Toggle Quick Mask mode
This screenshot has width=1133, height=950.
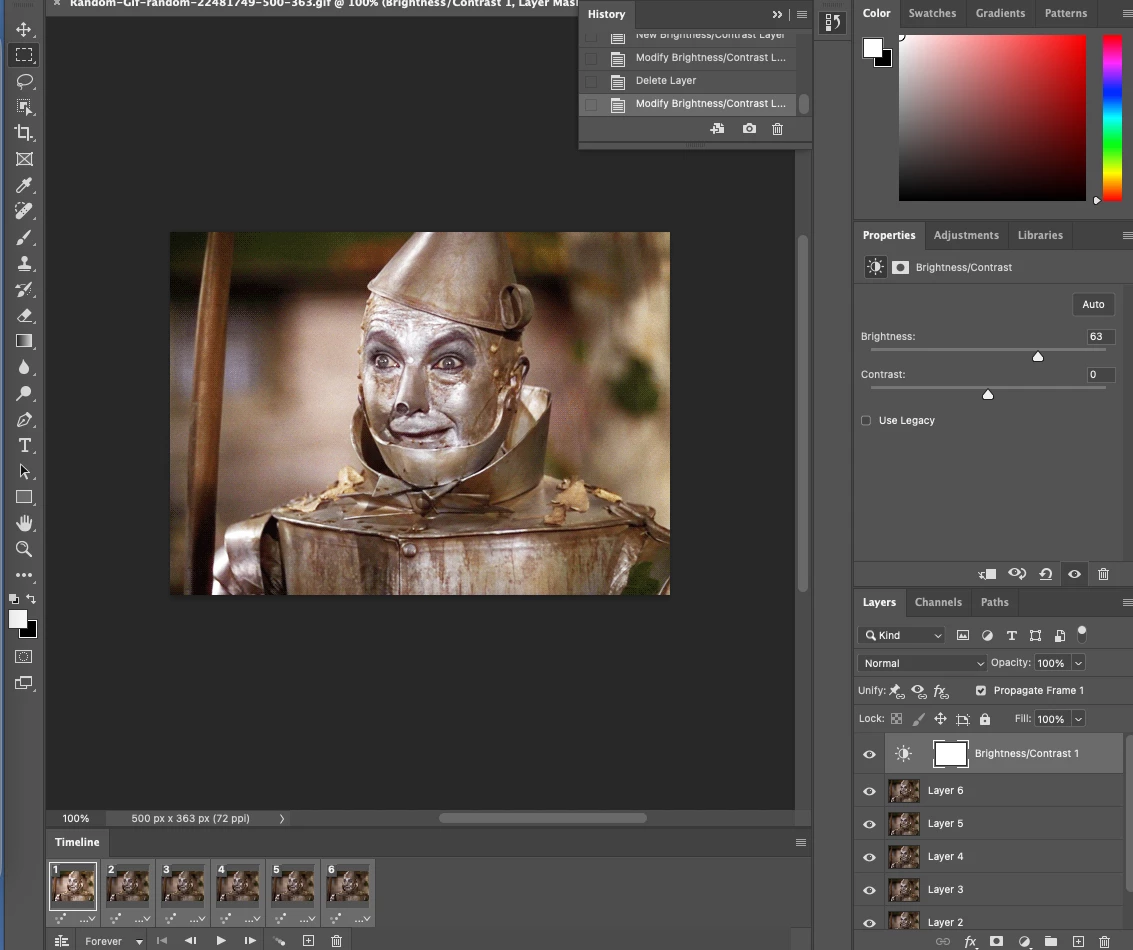tap(24, 657)
